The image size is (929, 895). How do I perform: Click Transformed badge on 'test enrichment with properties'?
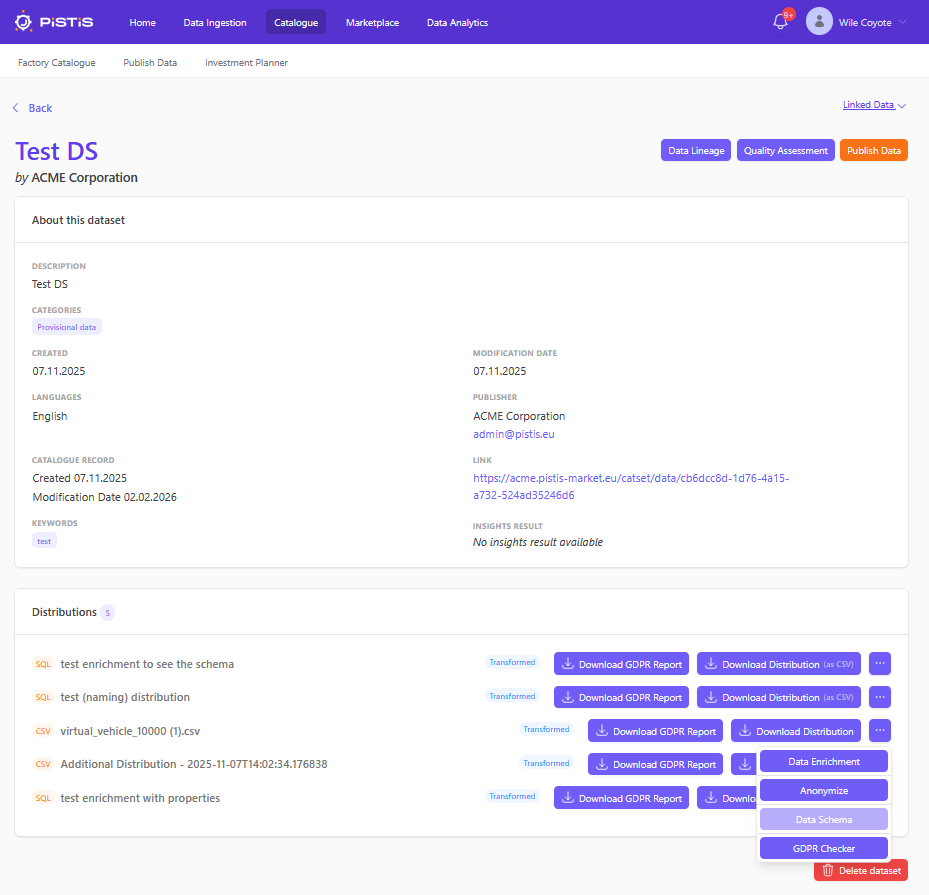point(512,796)
